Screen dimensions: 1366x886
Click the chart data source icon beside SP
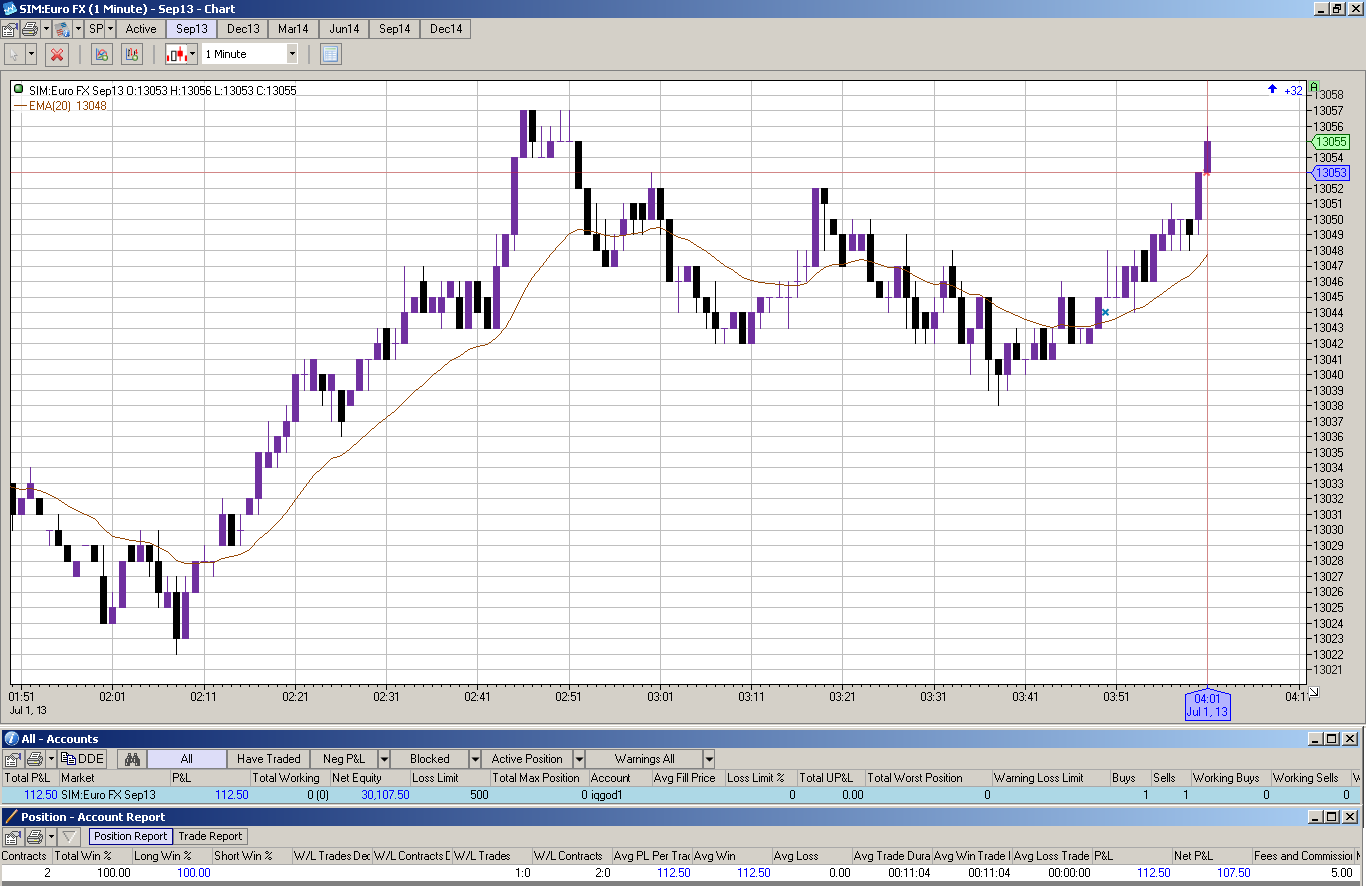62,29
